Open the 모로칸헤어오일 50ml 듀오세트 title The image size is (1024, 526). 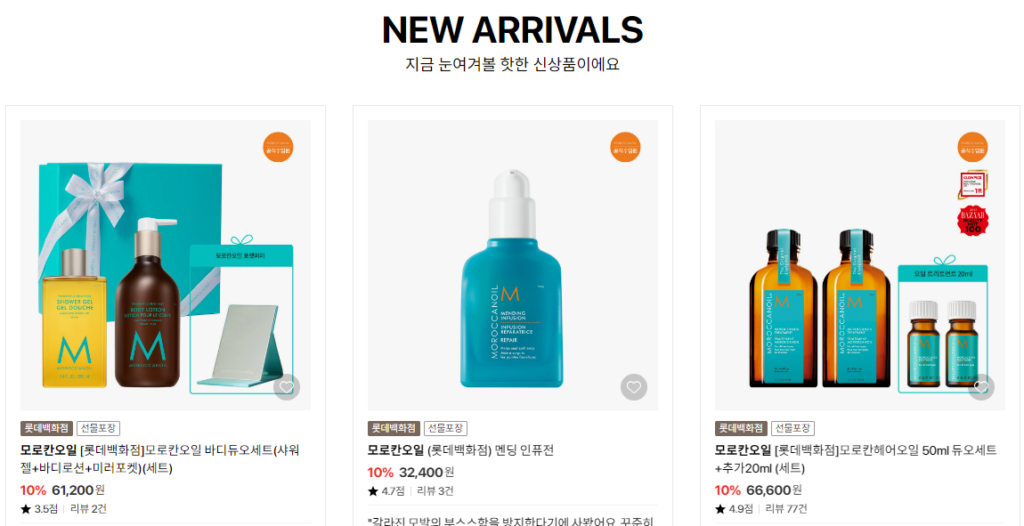(856, 459)
